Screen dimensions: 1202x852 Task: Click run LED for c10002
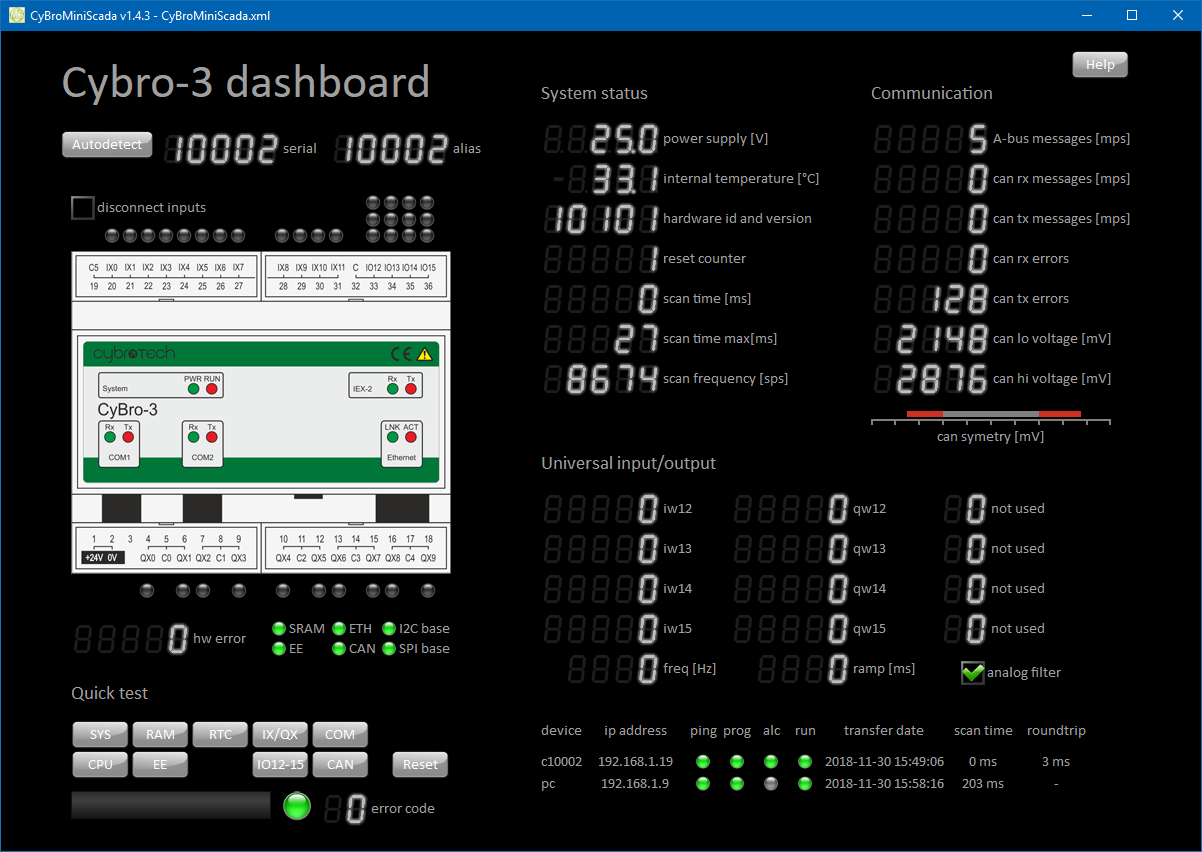pyautogui.click(x=805, y=762)
